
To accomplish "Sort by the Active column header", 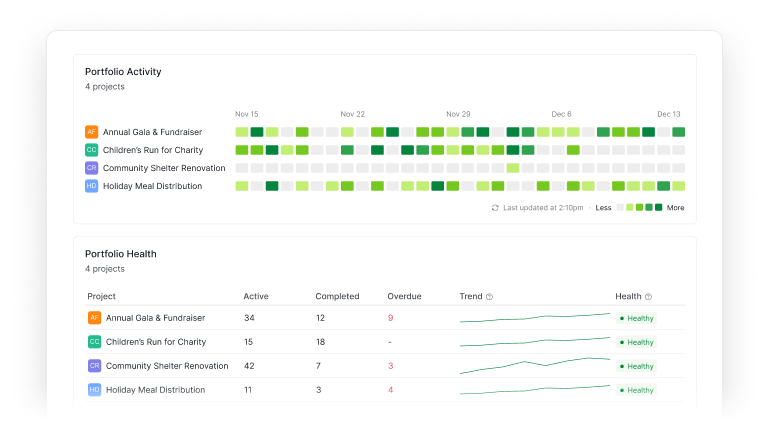I will (x=256, y=296).
